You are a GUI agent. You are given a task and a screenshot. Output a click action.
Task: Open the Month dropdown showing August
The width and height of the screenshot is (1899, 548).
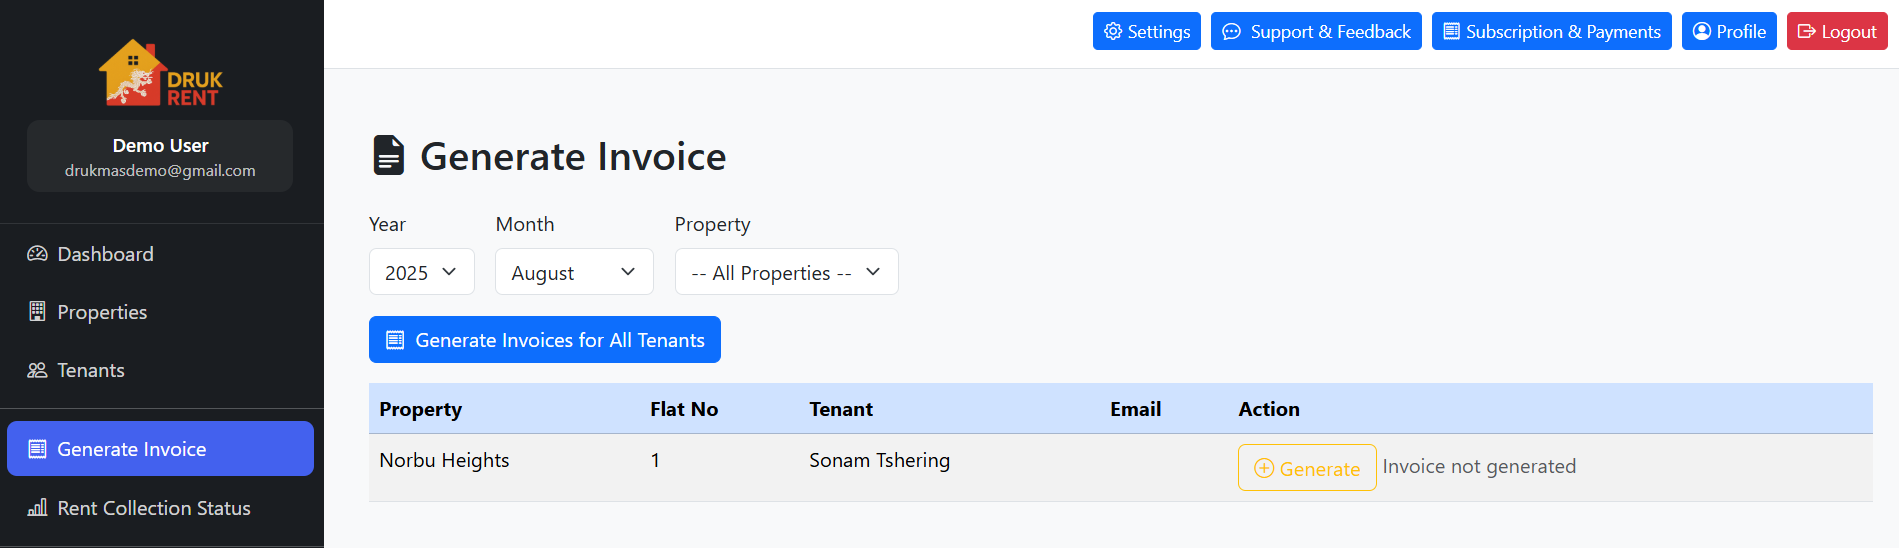tap(574, 272)
